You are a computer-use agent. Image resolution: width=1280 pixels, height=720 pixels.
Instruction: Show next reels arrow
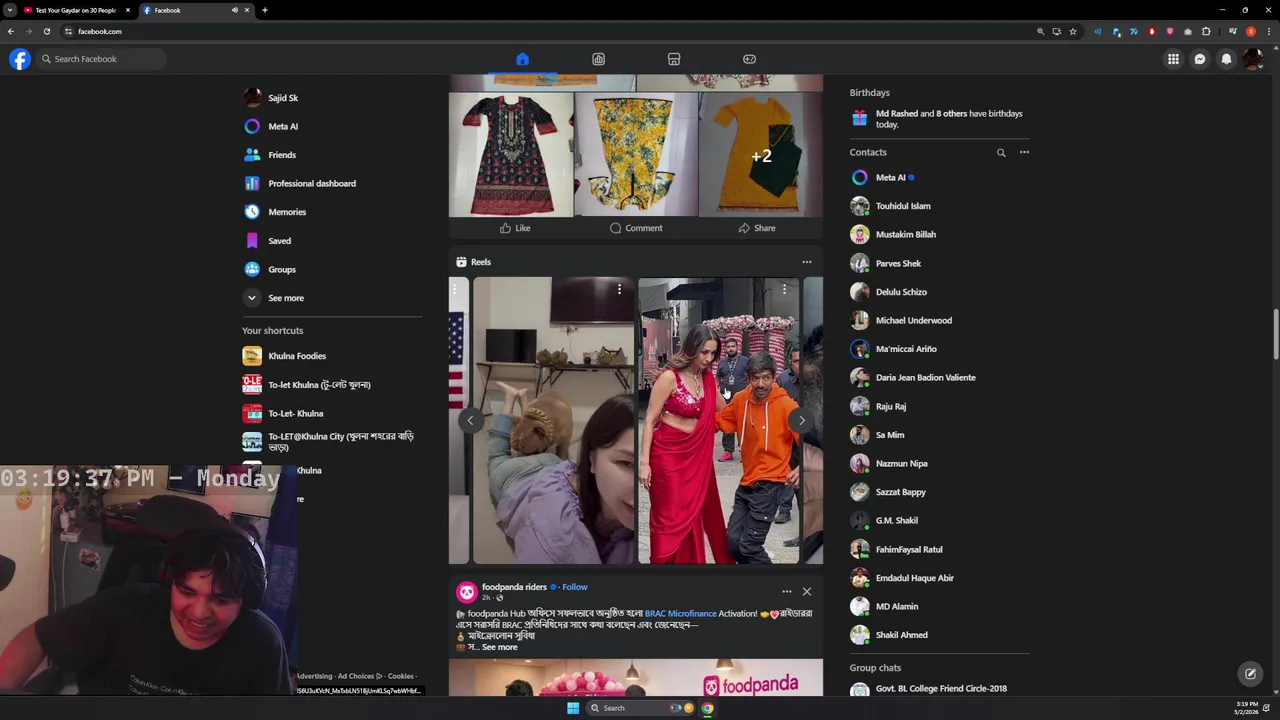coord(801,420)
